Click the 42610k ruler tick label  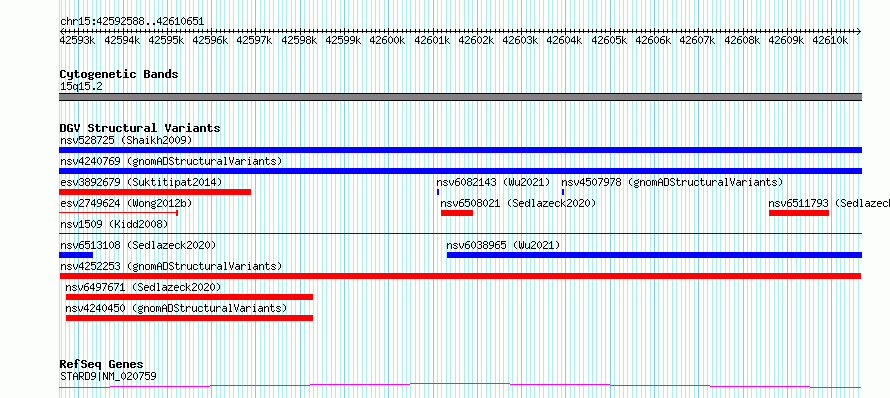click(x=830, y=40)
